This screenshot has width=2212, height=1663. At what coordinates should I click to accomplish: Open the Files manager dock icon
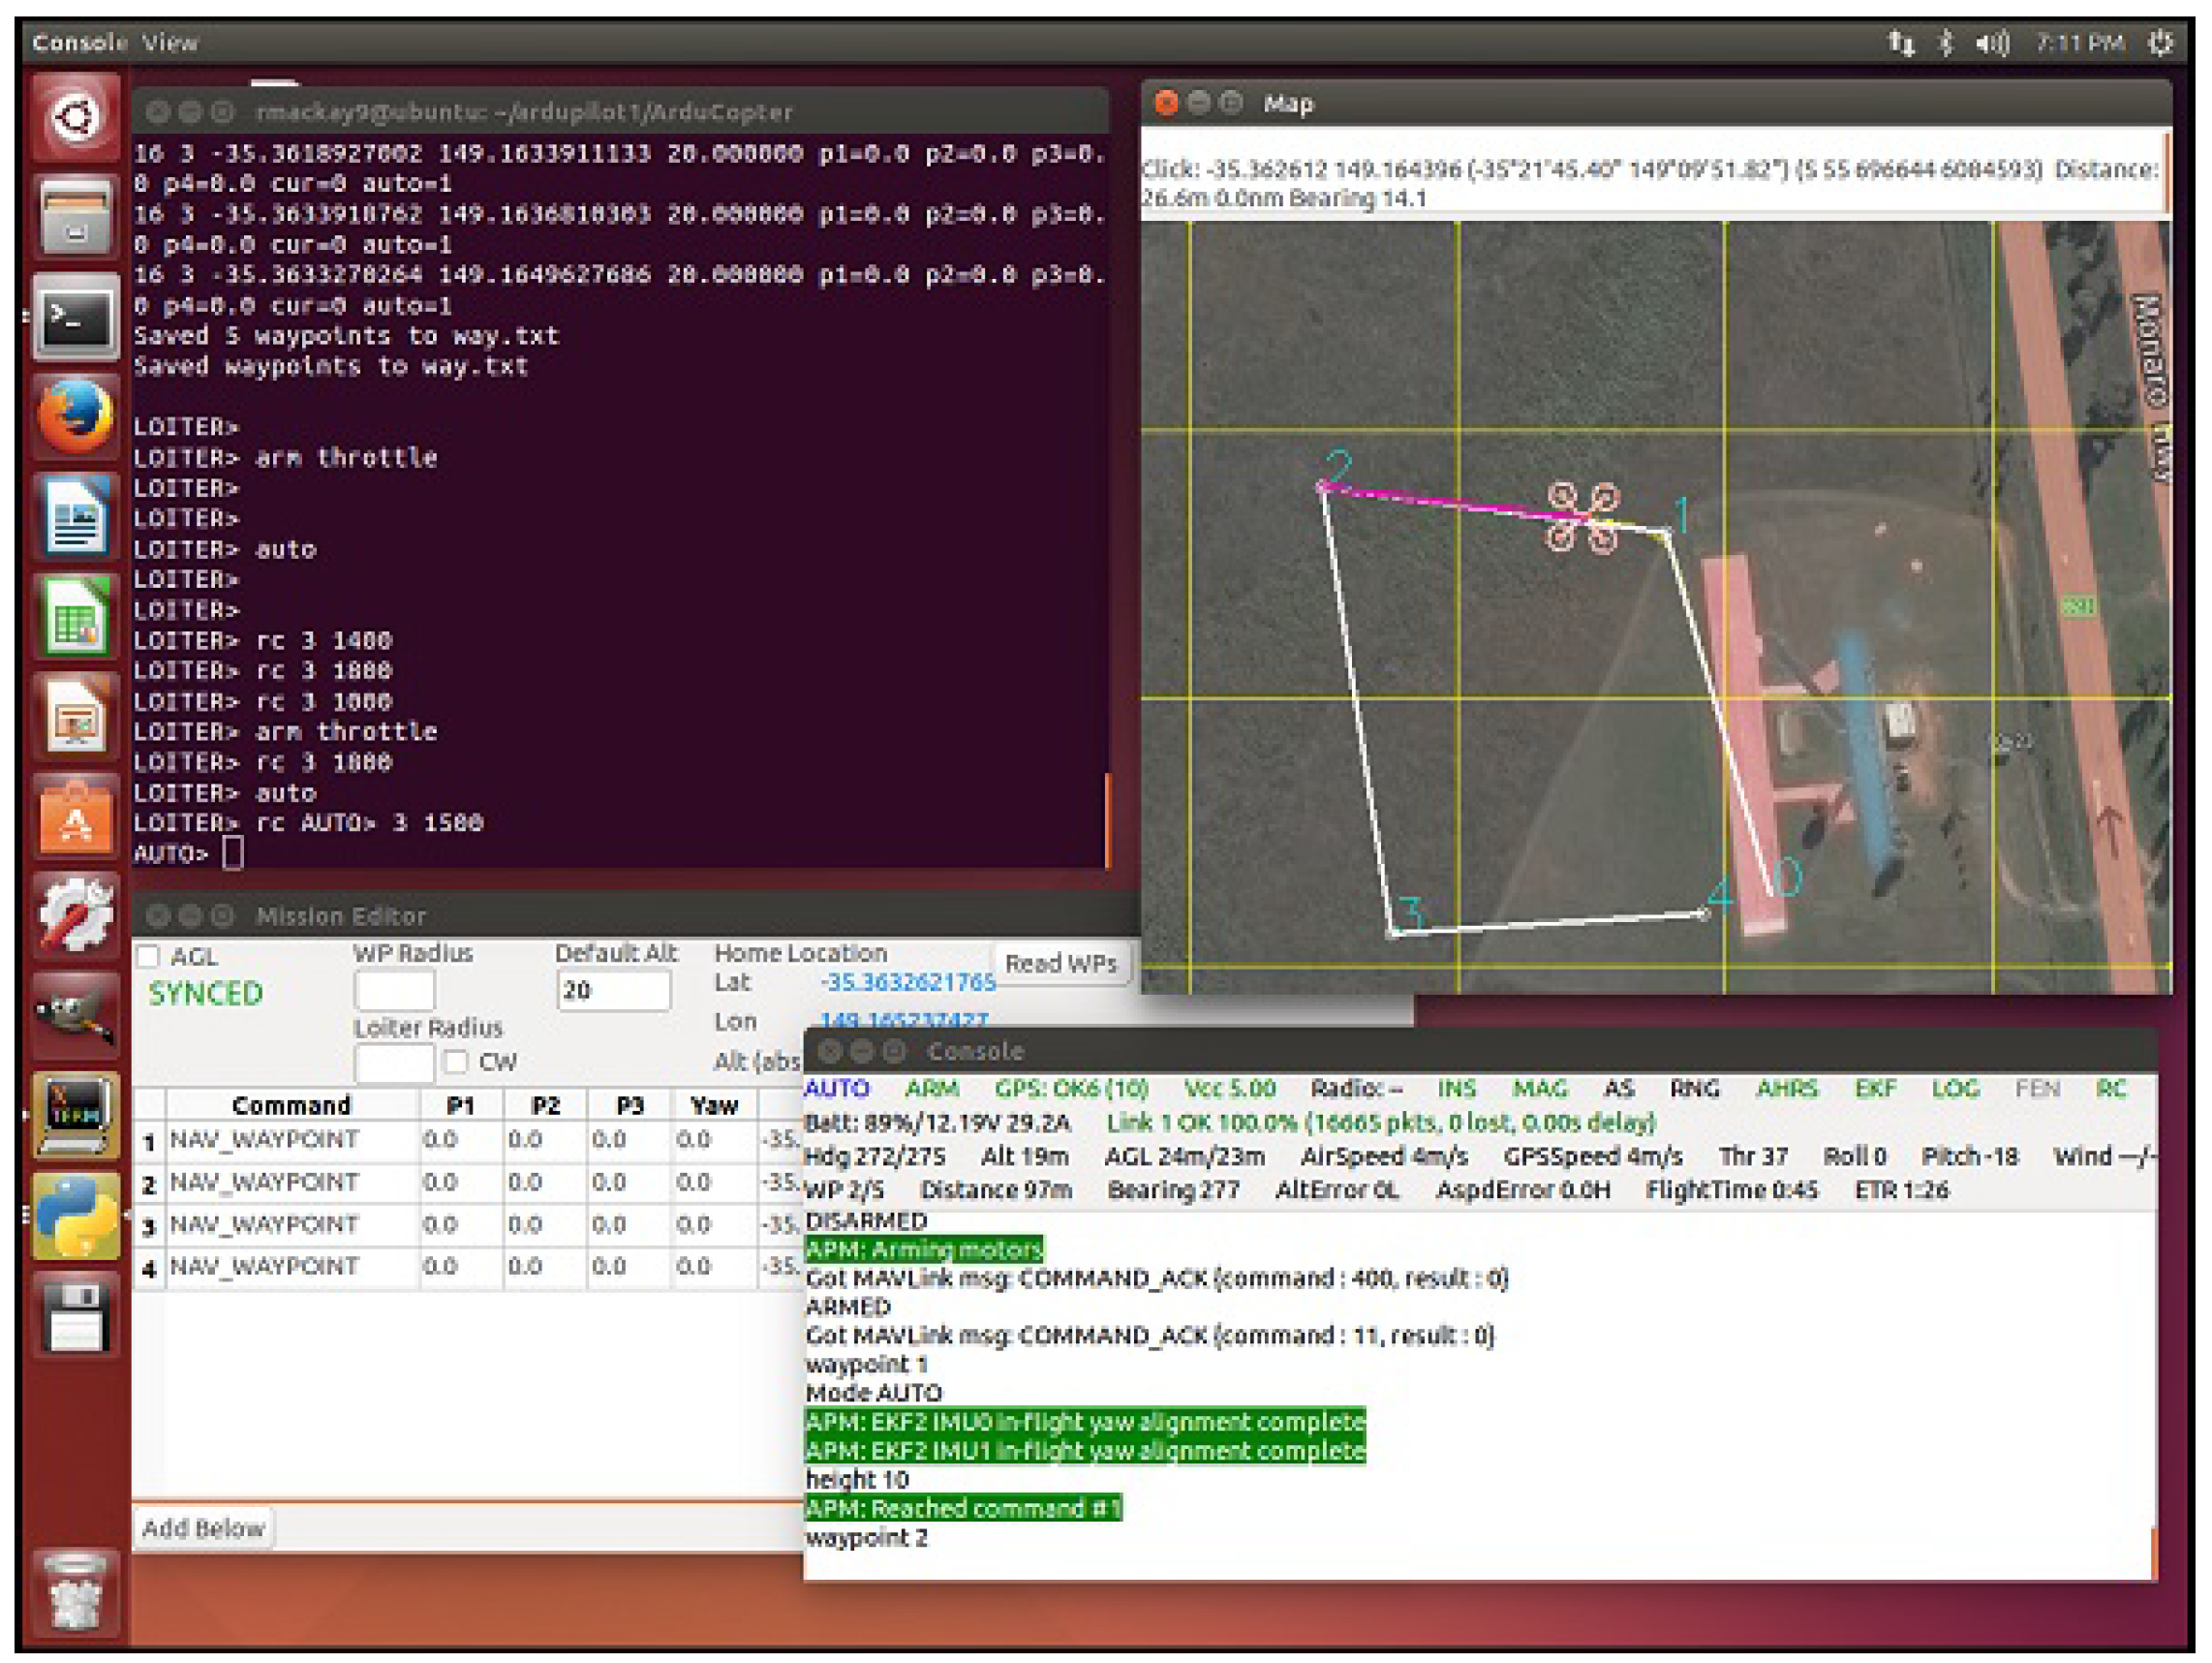tap(75, 218)
